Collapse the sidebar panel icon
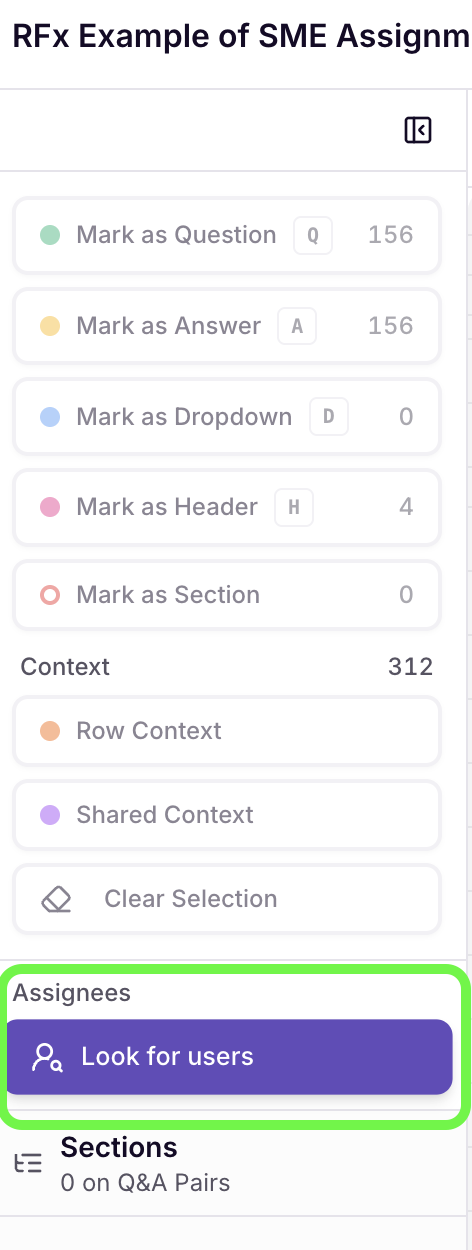Image resolution: width=472 pixels, height=1250 pixels. (x=418, y=130)
